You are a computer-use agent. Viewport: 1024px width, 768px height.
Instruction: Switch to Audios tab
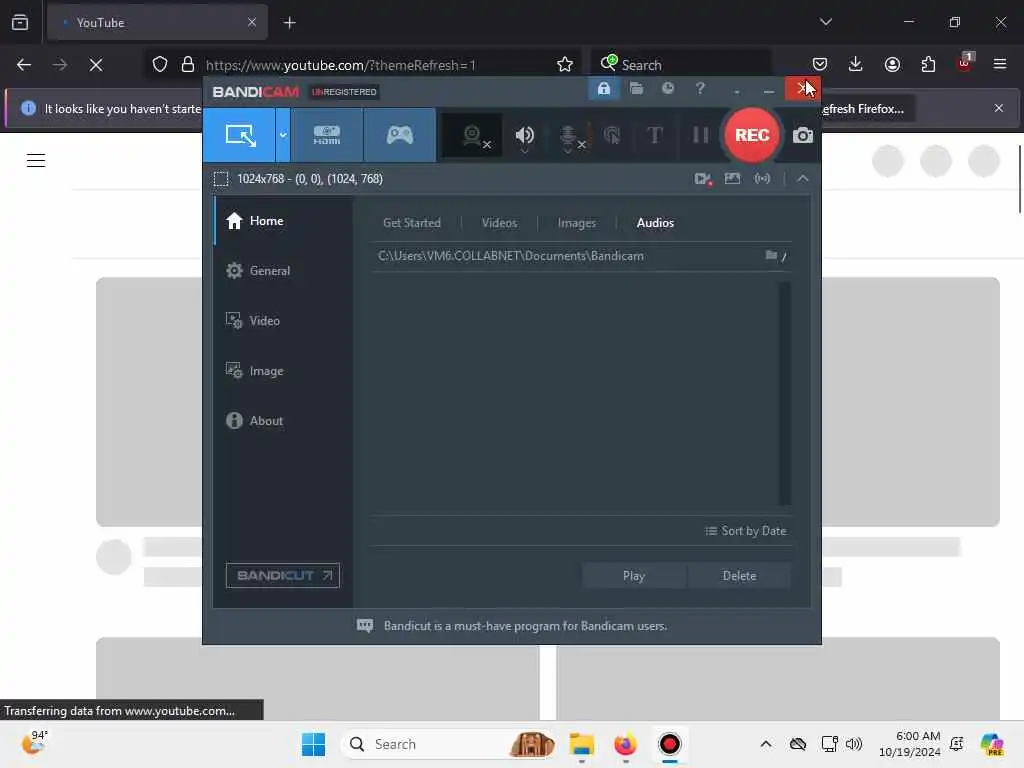pyautogui.click(x=655, y=223)
